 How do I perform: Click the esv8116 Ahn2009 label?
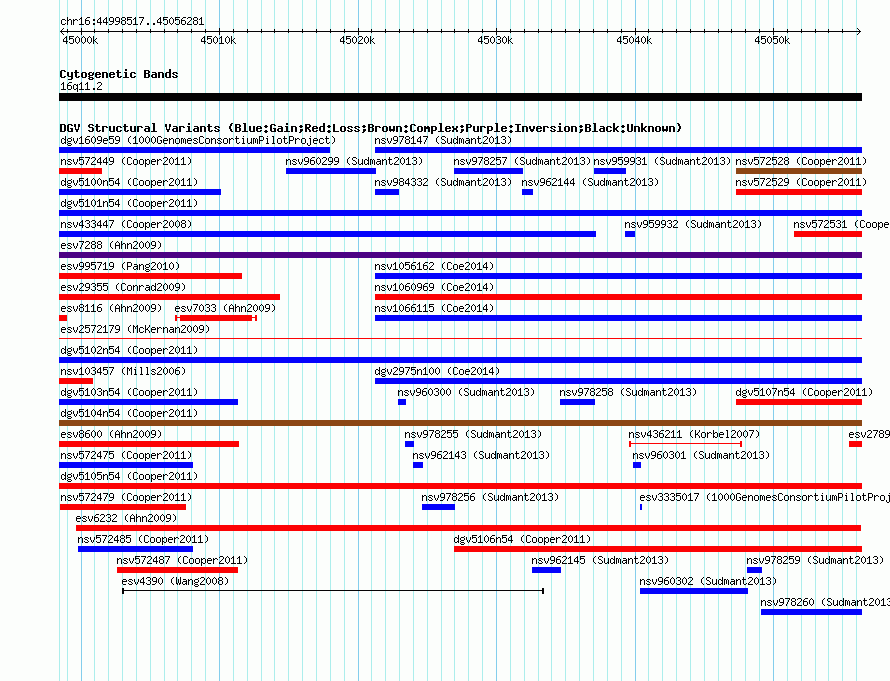[111, 308]
